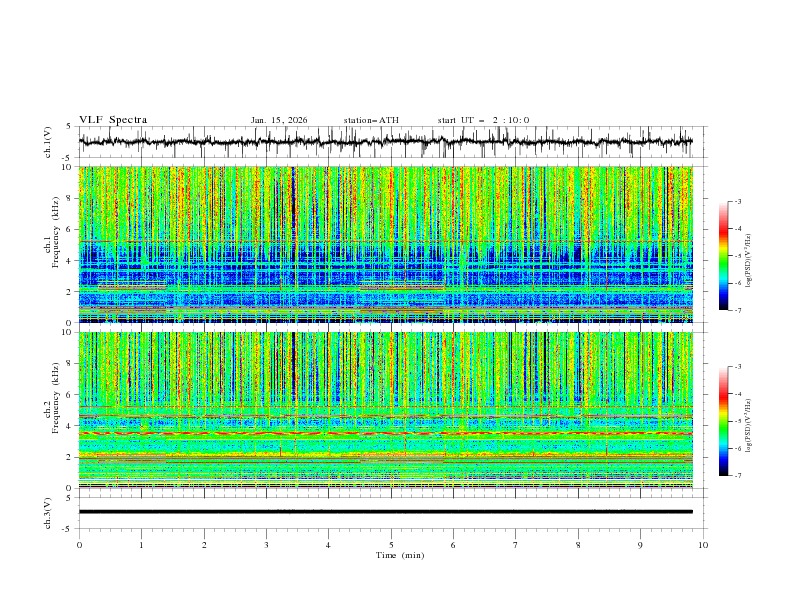Click the "station=ATH" label
The height and width of the screenshot is (612, 792).
coord(371,120)
